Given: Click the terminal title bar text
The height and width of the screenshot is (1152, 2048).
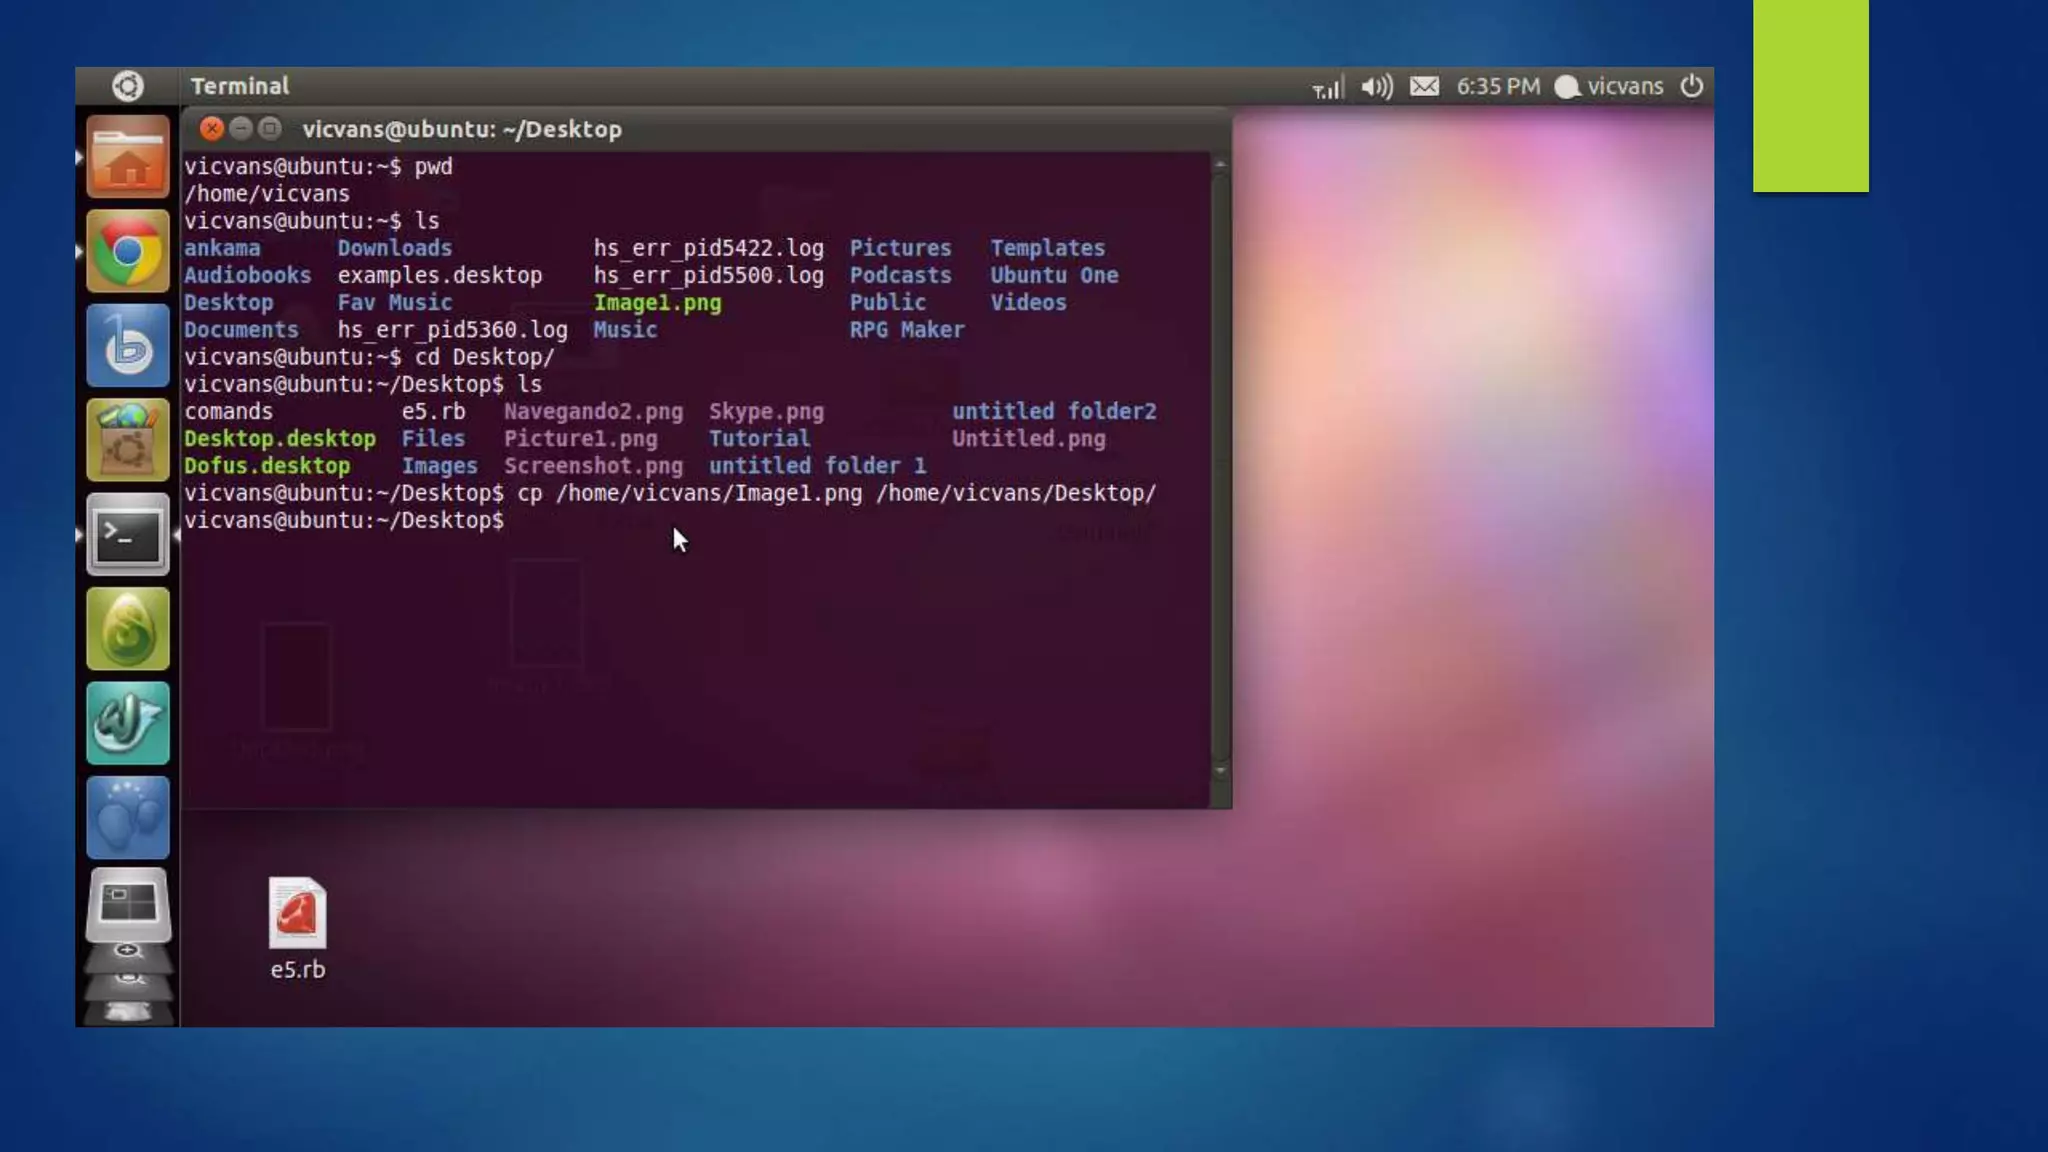Looking at the screenshot, I should (462, 129).
